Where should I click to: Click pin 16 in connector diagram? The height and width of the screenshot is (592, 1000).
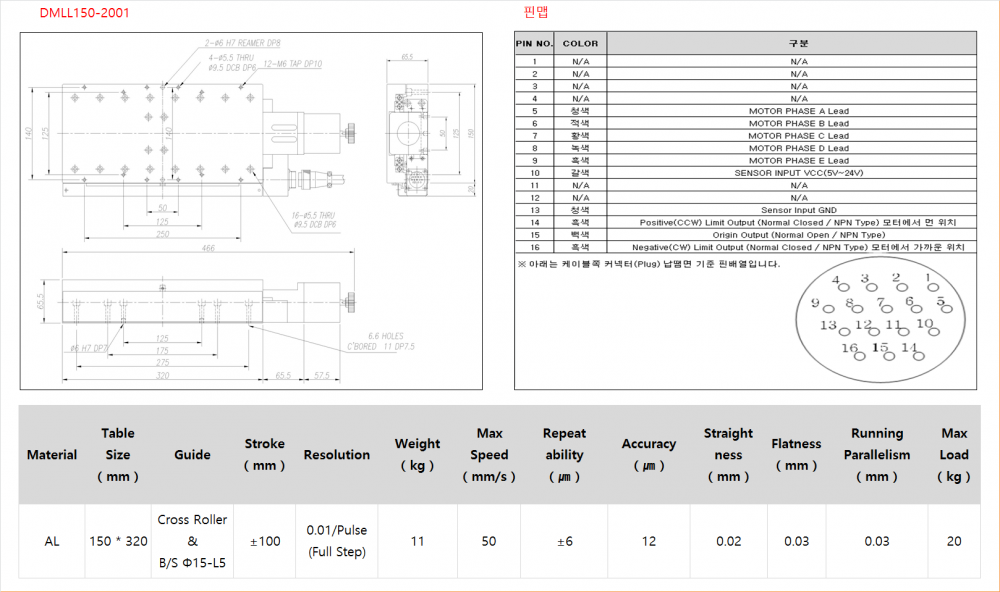tap(850, 349)
